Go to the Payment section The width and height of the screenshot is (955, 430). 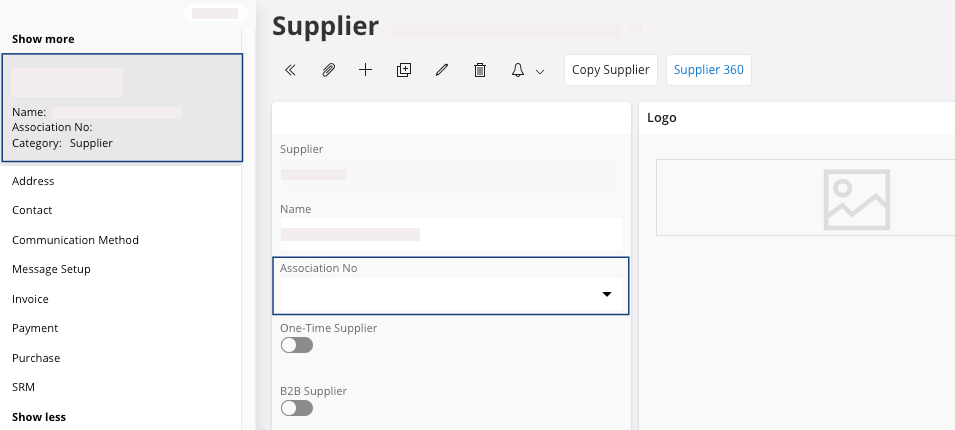(35, 328)
